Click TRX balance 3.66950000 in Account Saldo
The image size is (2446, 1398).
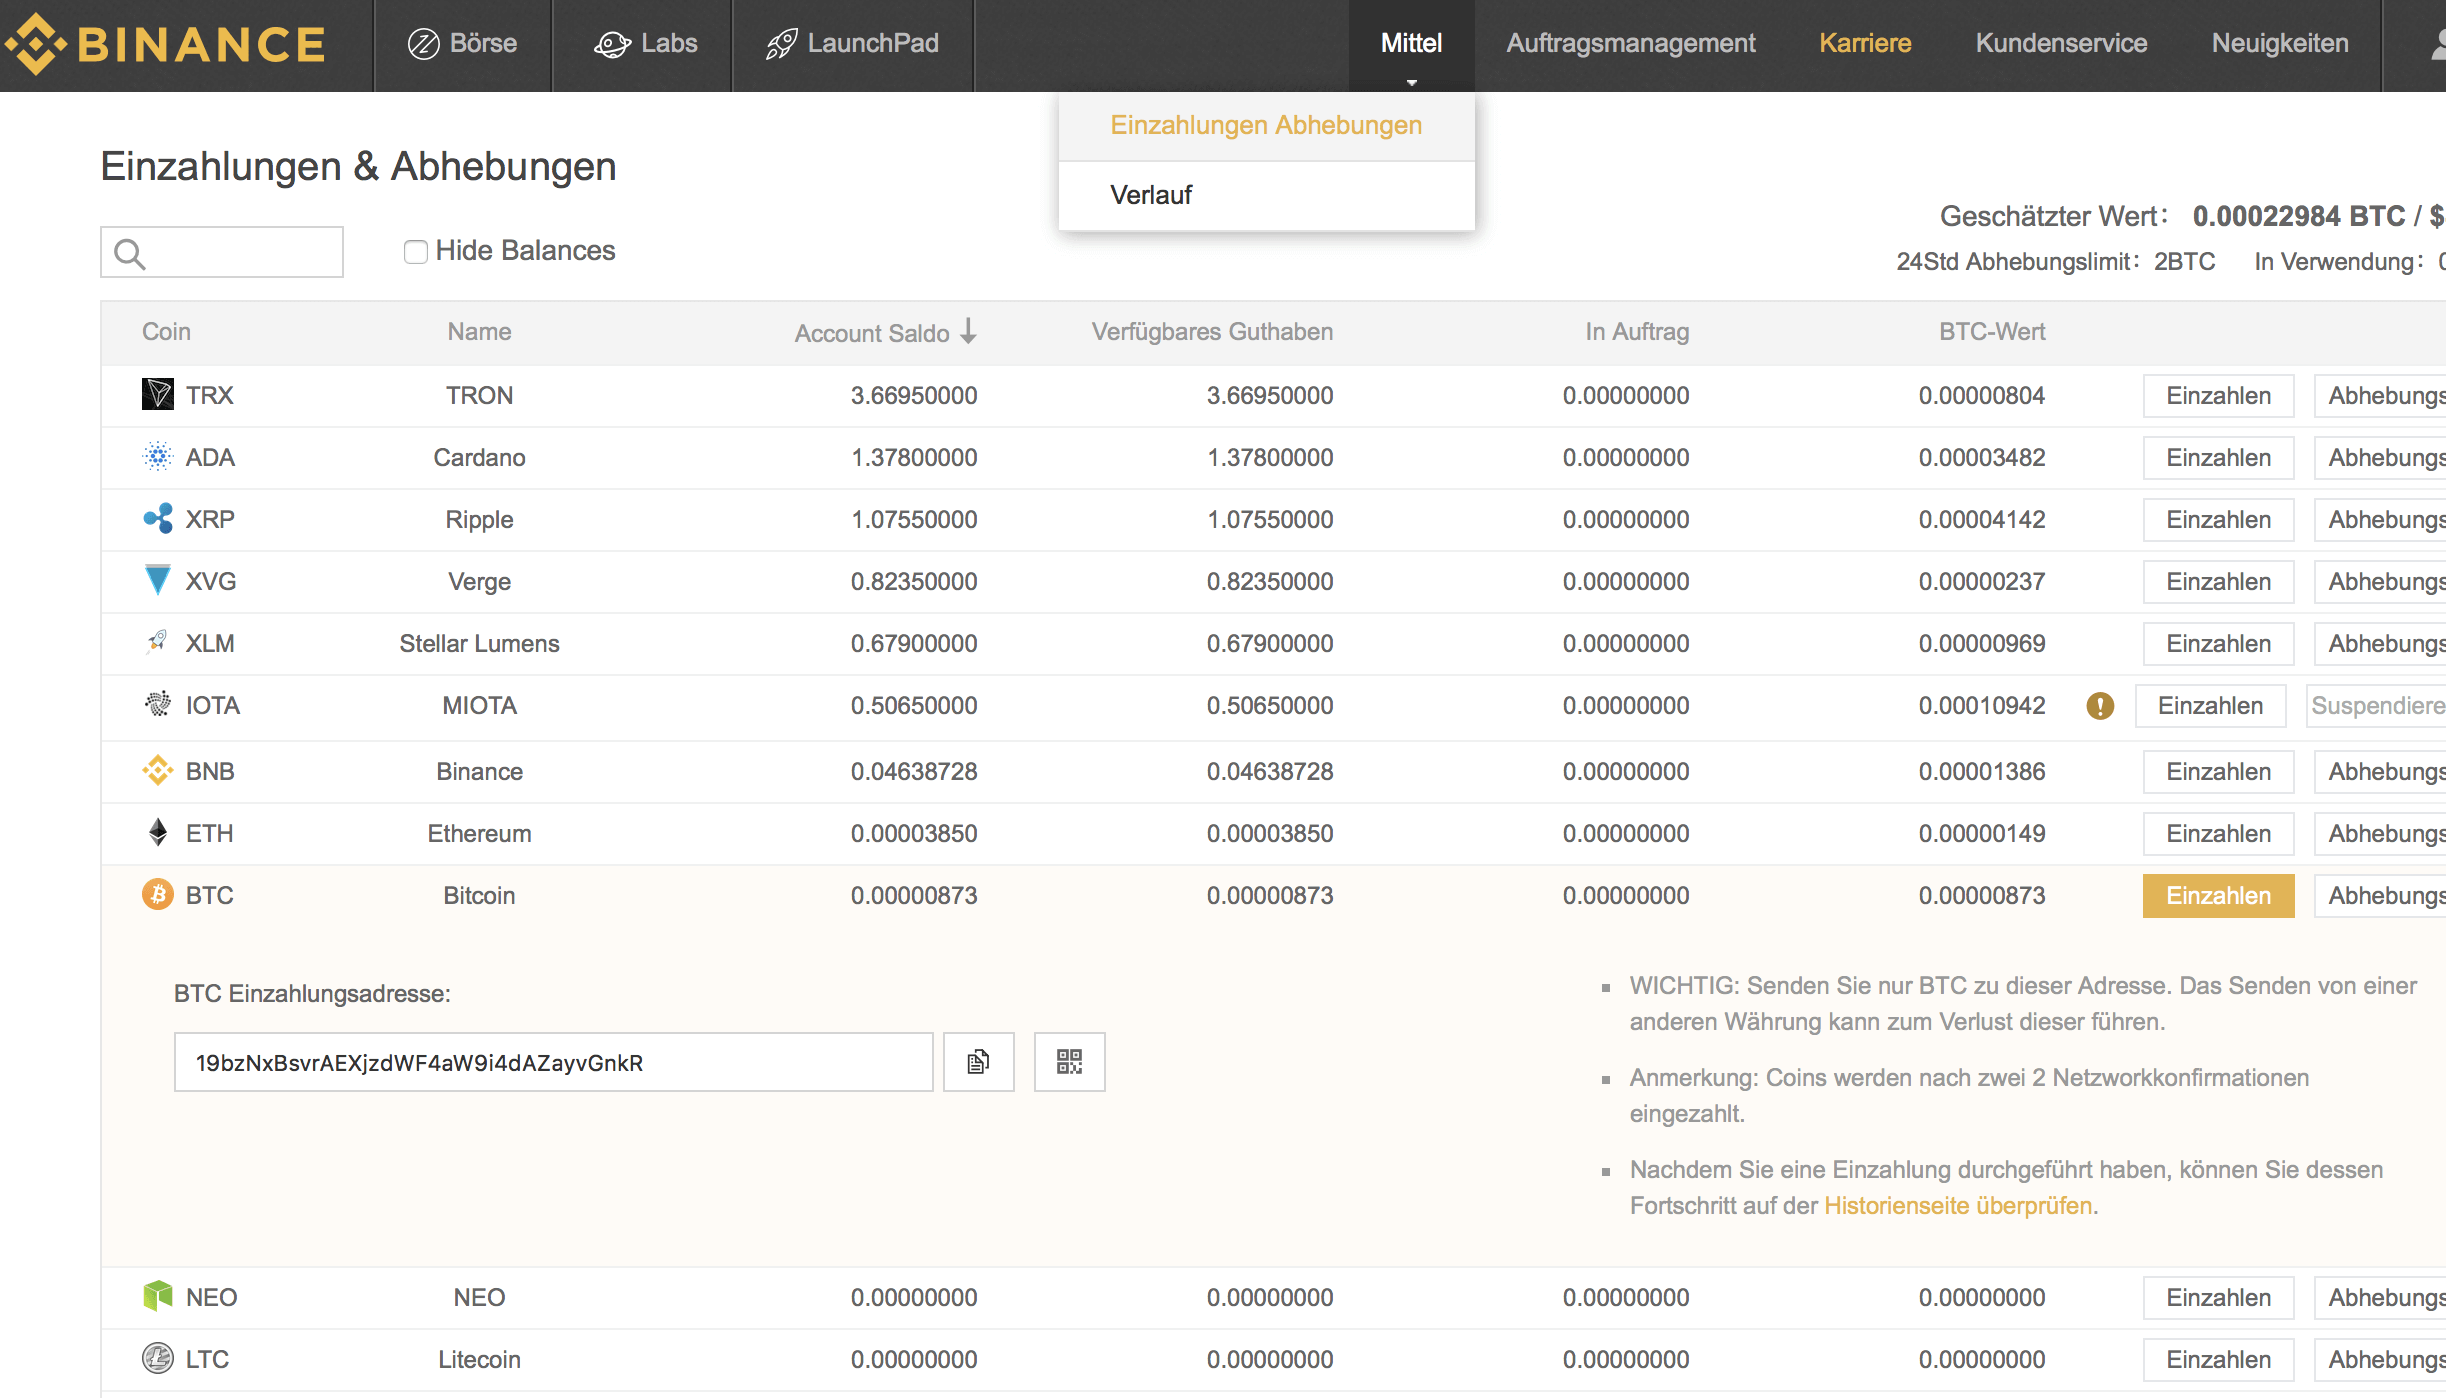tap(914, 396)
